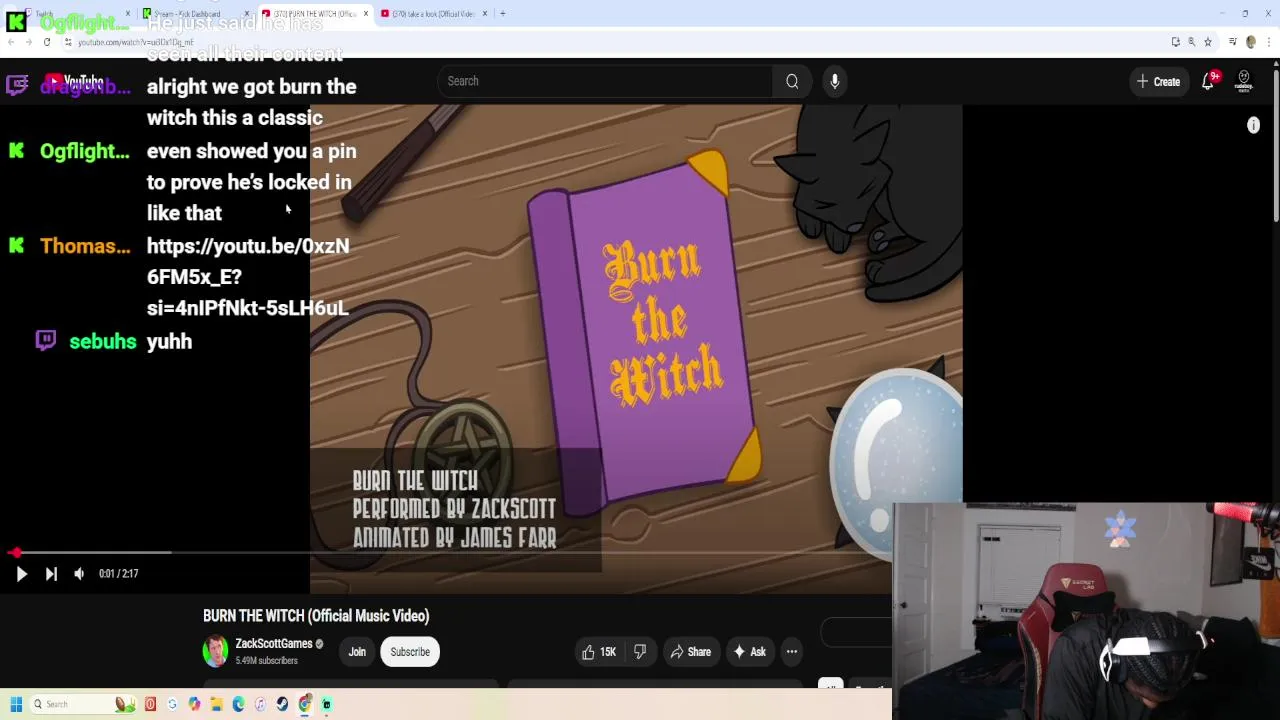Open Microsoft Edge from the taskbar
The image size is (1280, 720).
pos(238,704)
